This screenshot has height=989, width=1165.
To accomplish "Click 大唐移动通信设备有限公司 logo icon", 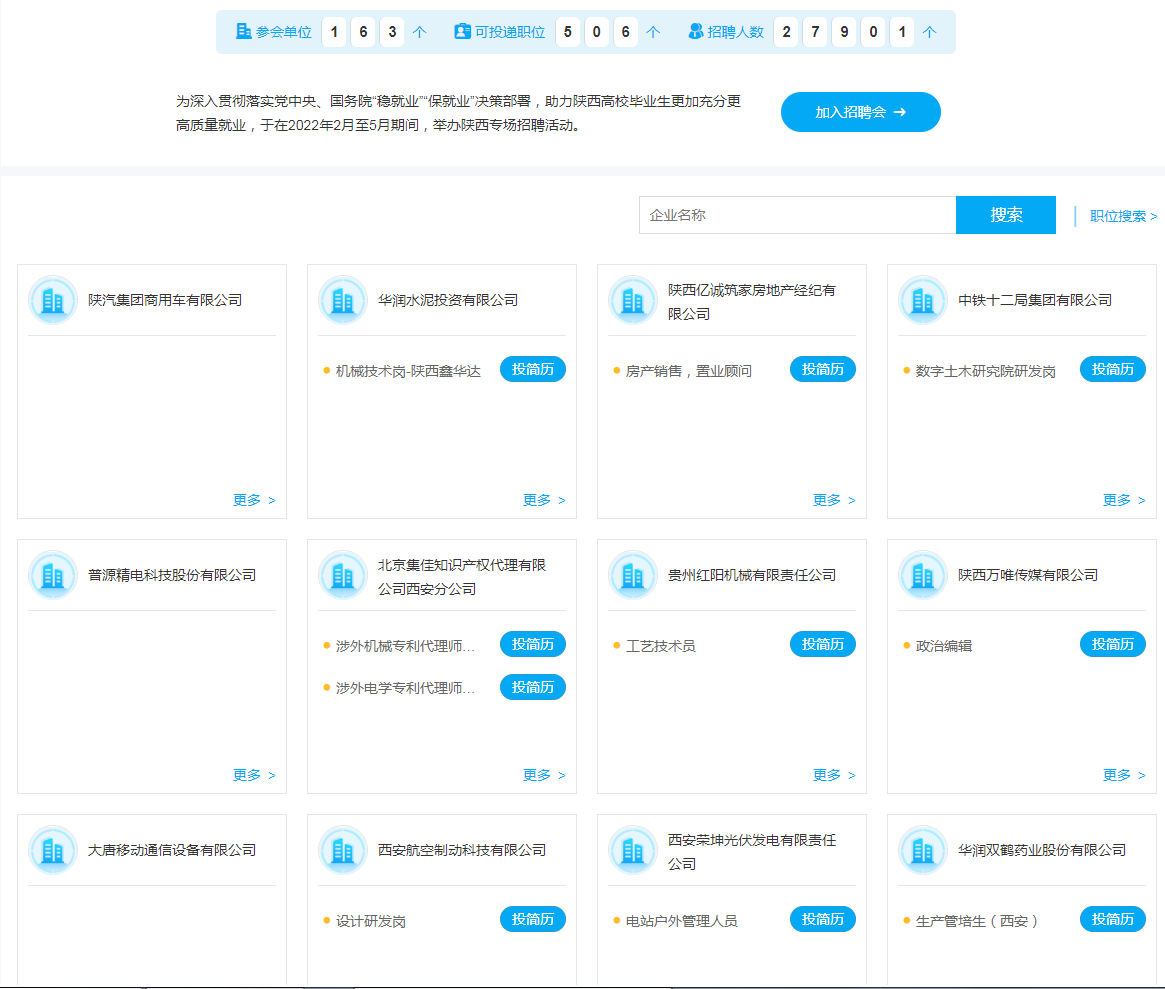I will pos(53,850).
